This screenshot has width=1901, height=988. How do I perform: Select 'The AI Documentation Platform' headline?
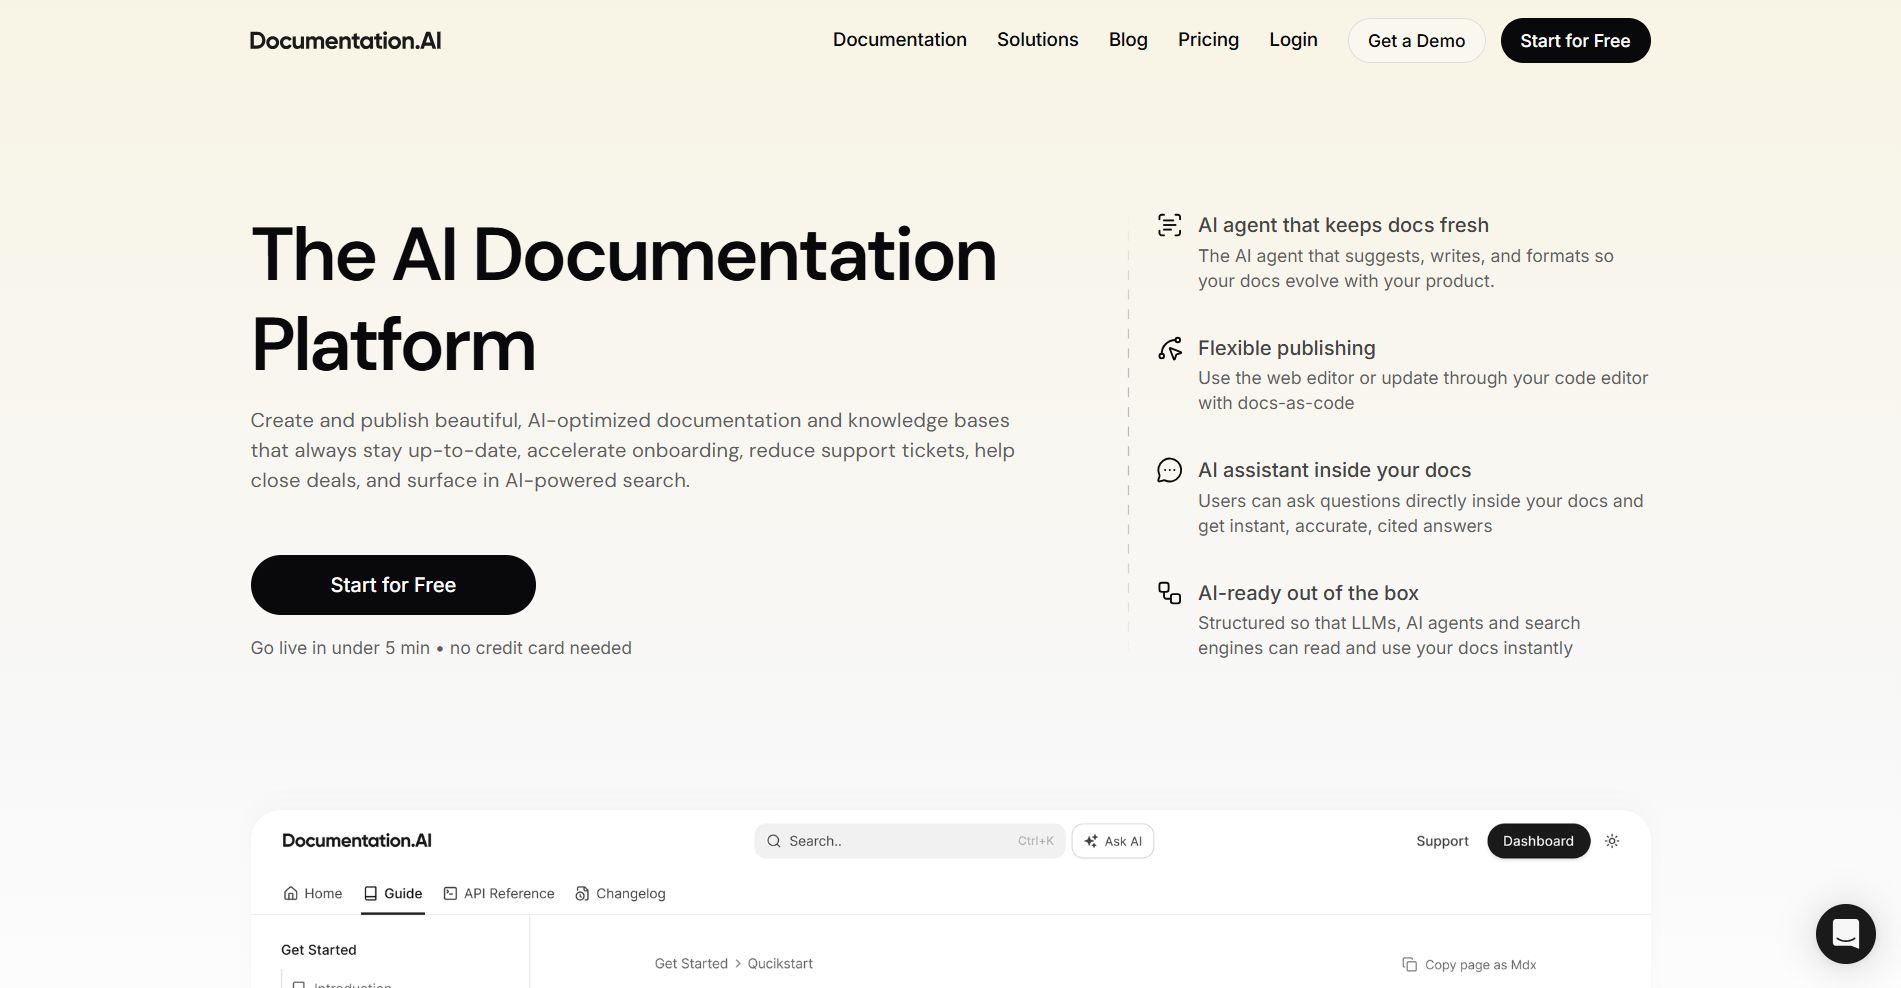tap(624, 300)
